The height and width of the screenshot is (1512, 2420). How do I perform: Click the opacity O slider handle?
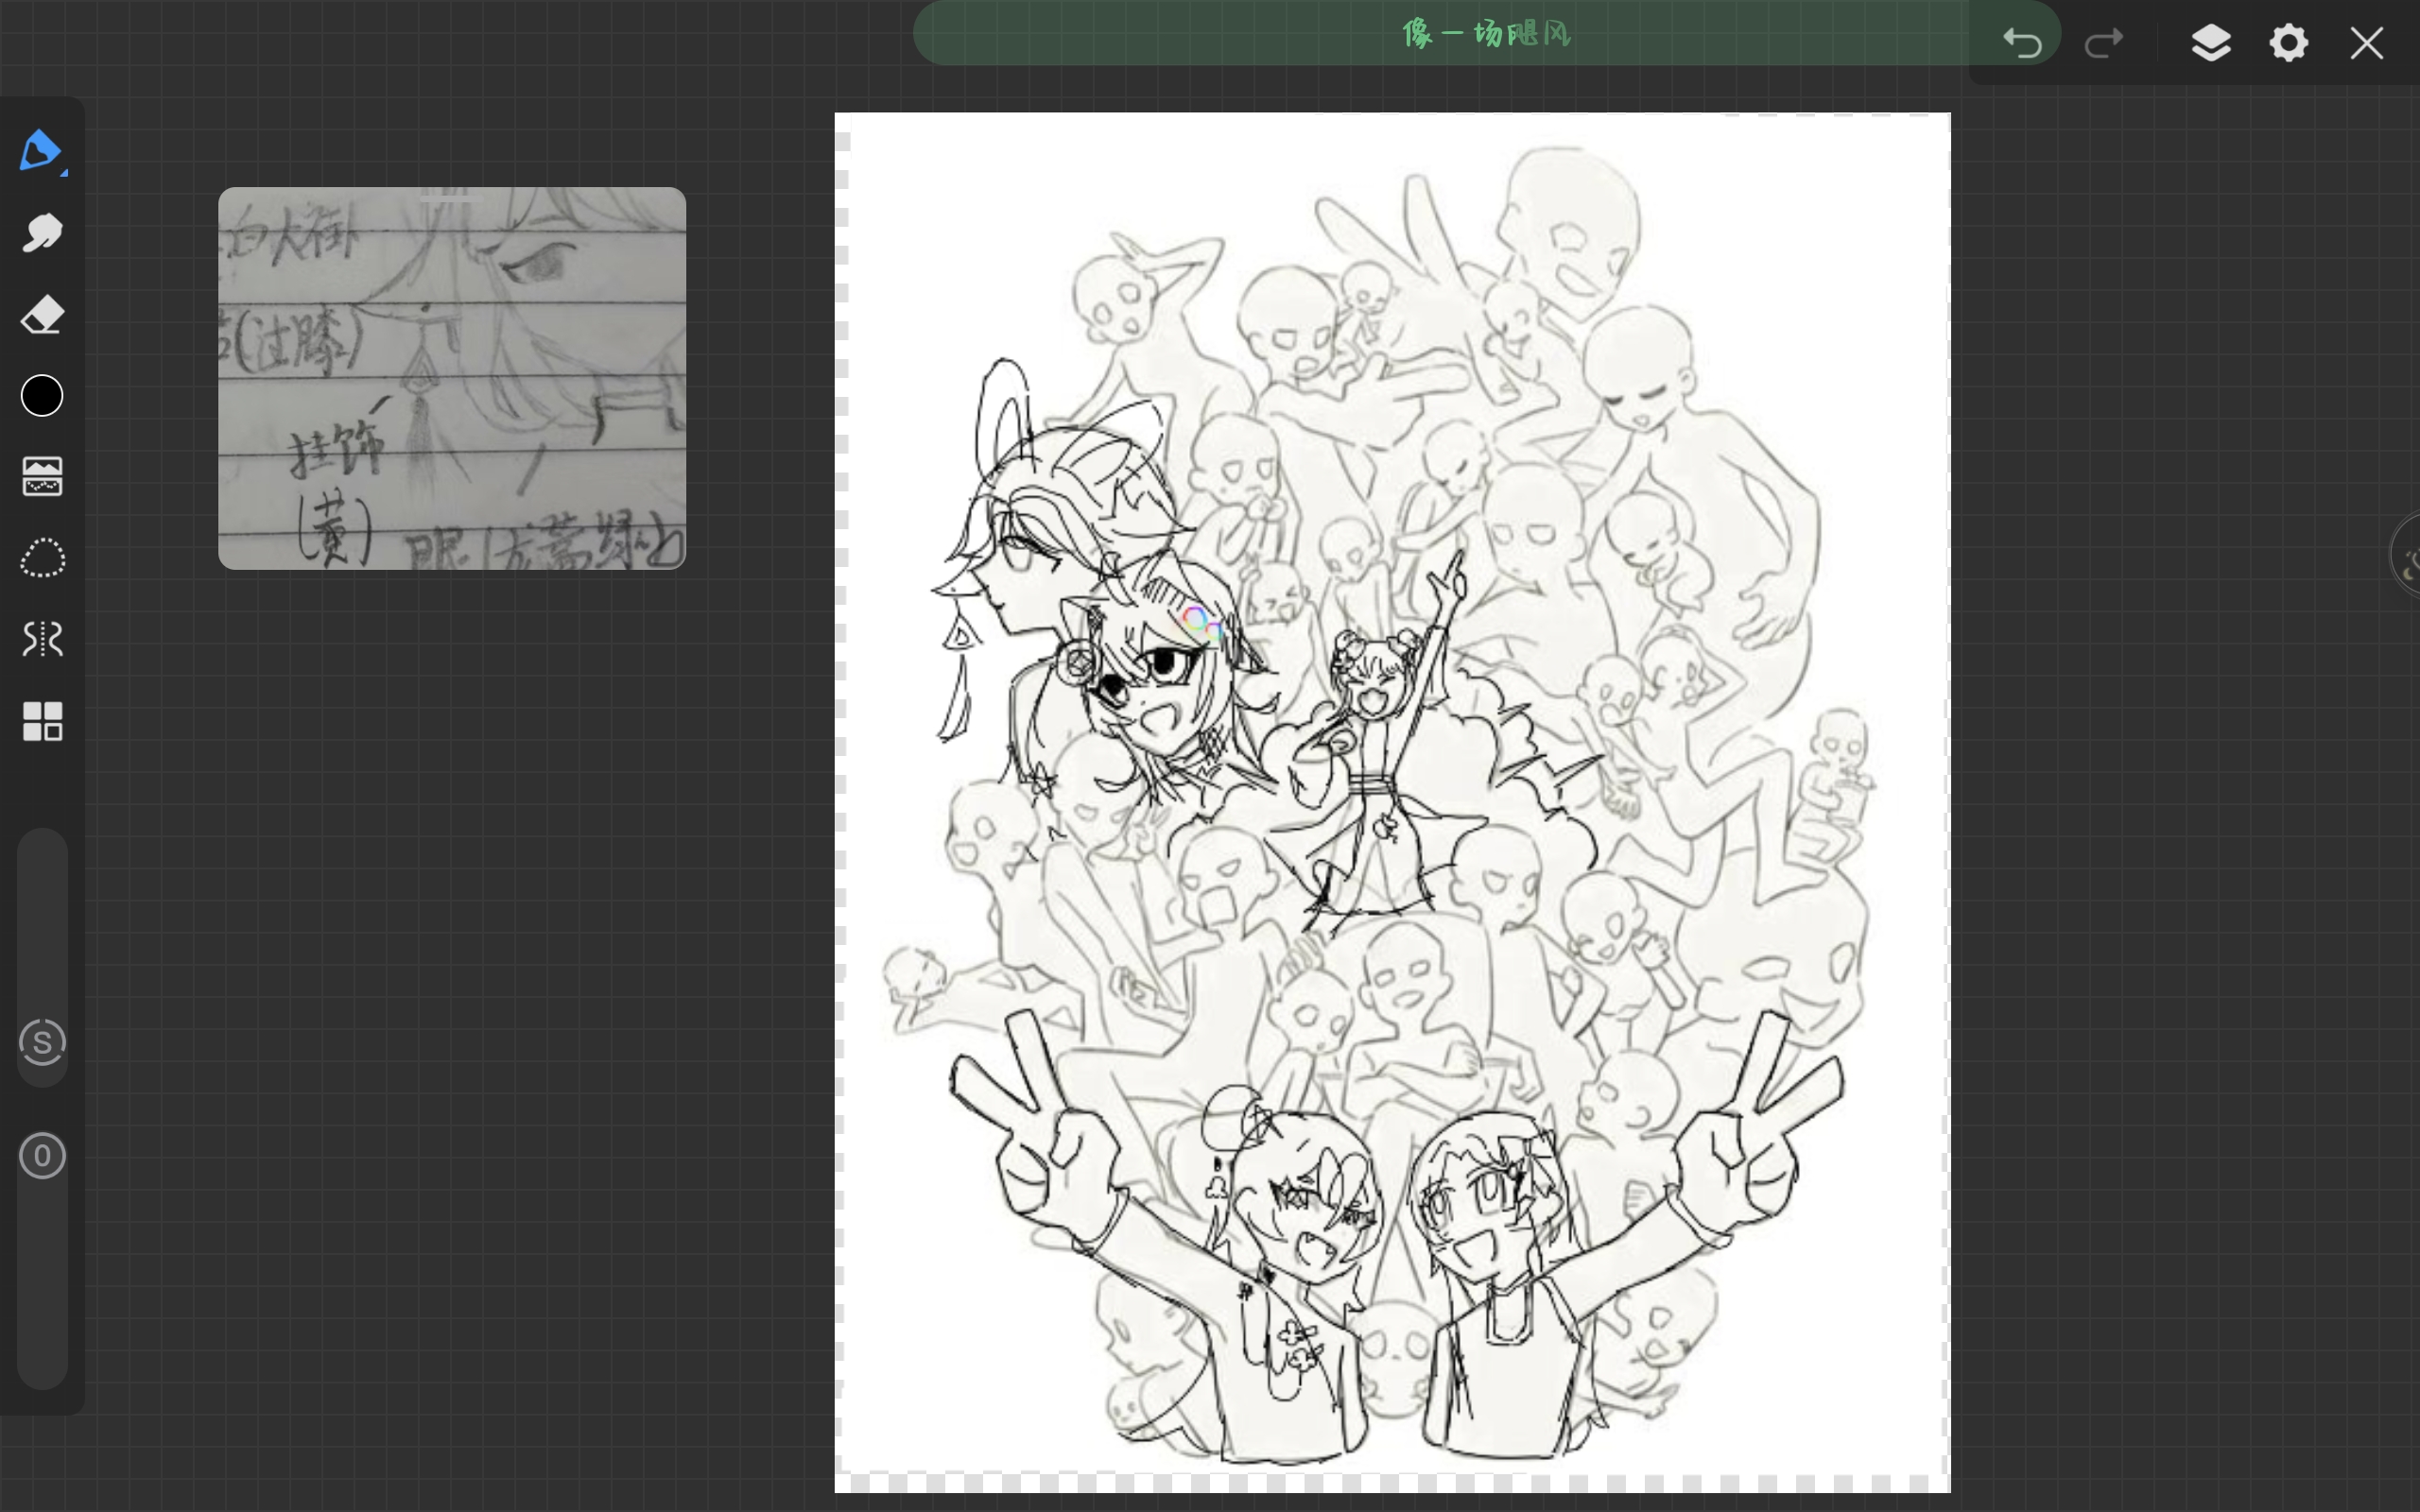[x=42, y=1156]
